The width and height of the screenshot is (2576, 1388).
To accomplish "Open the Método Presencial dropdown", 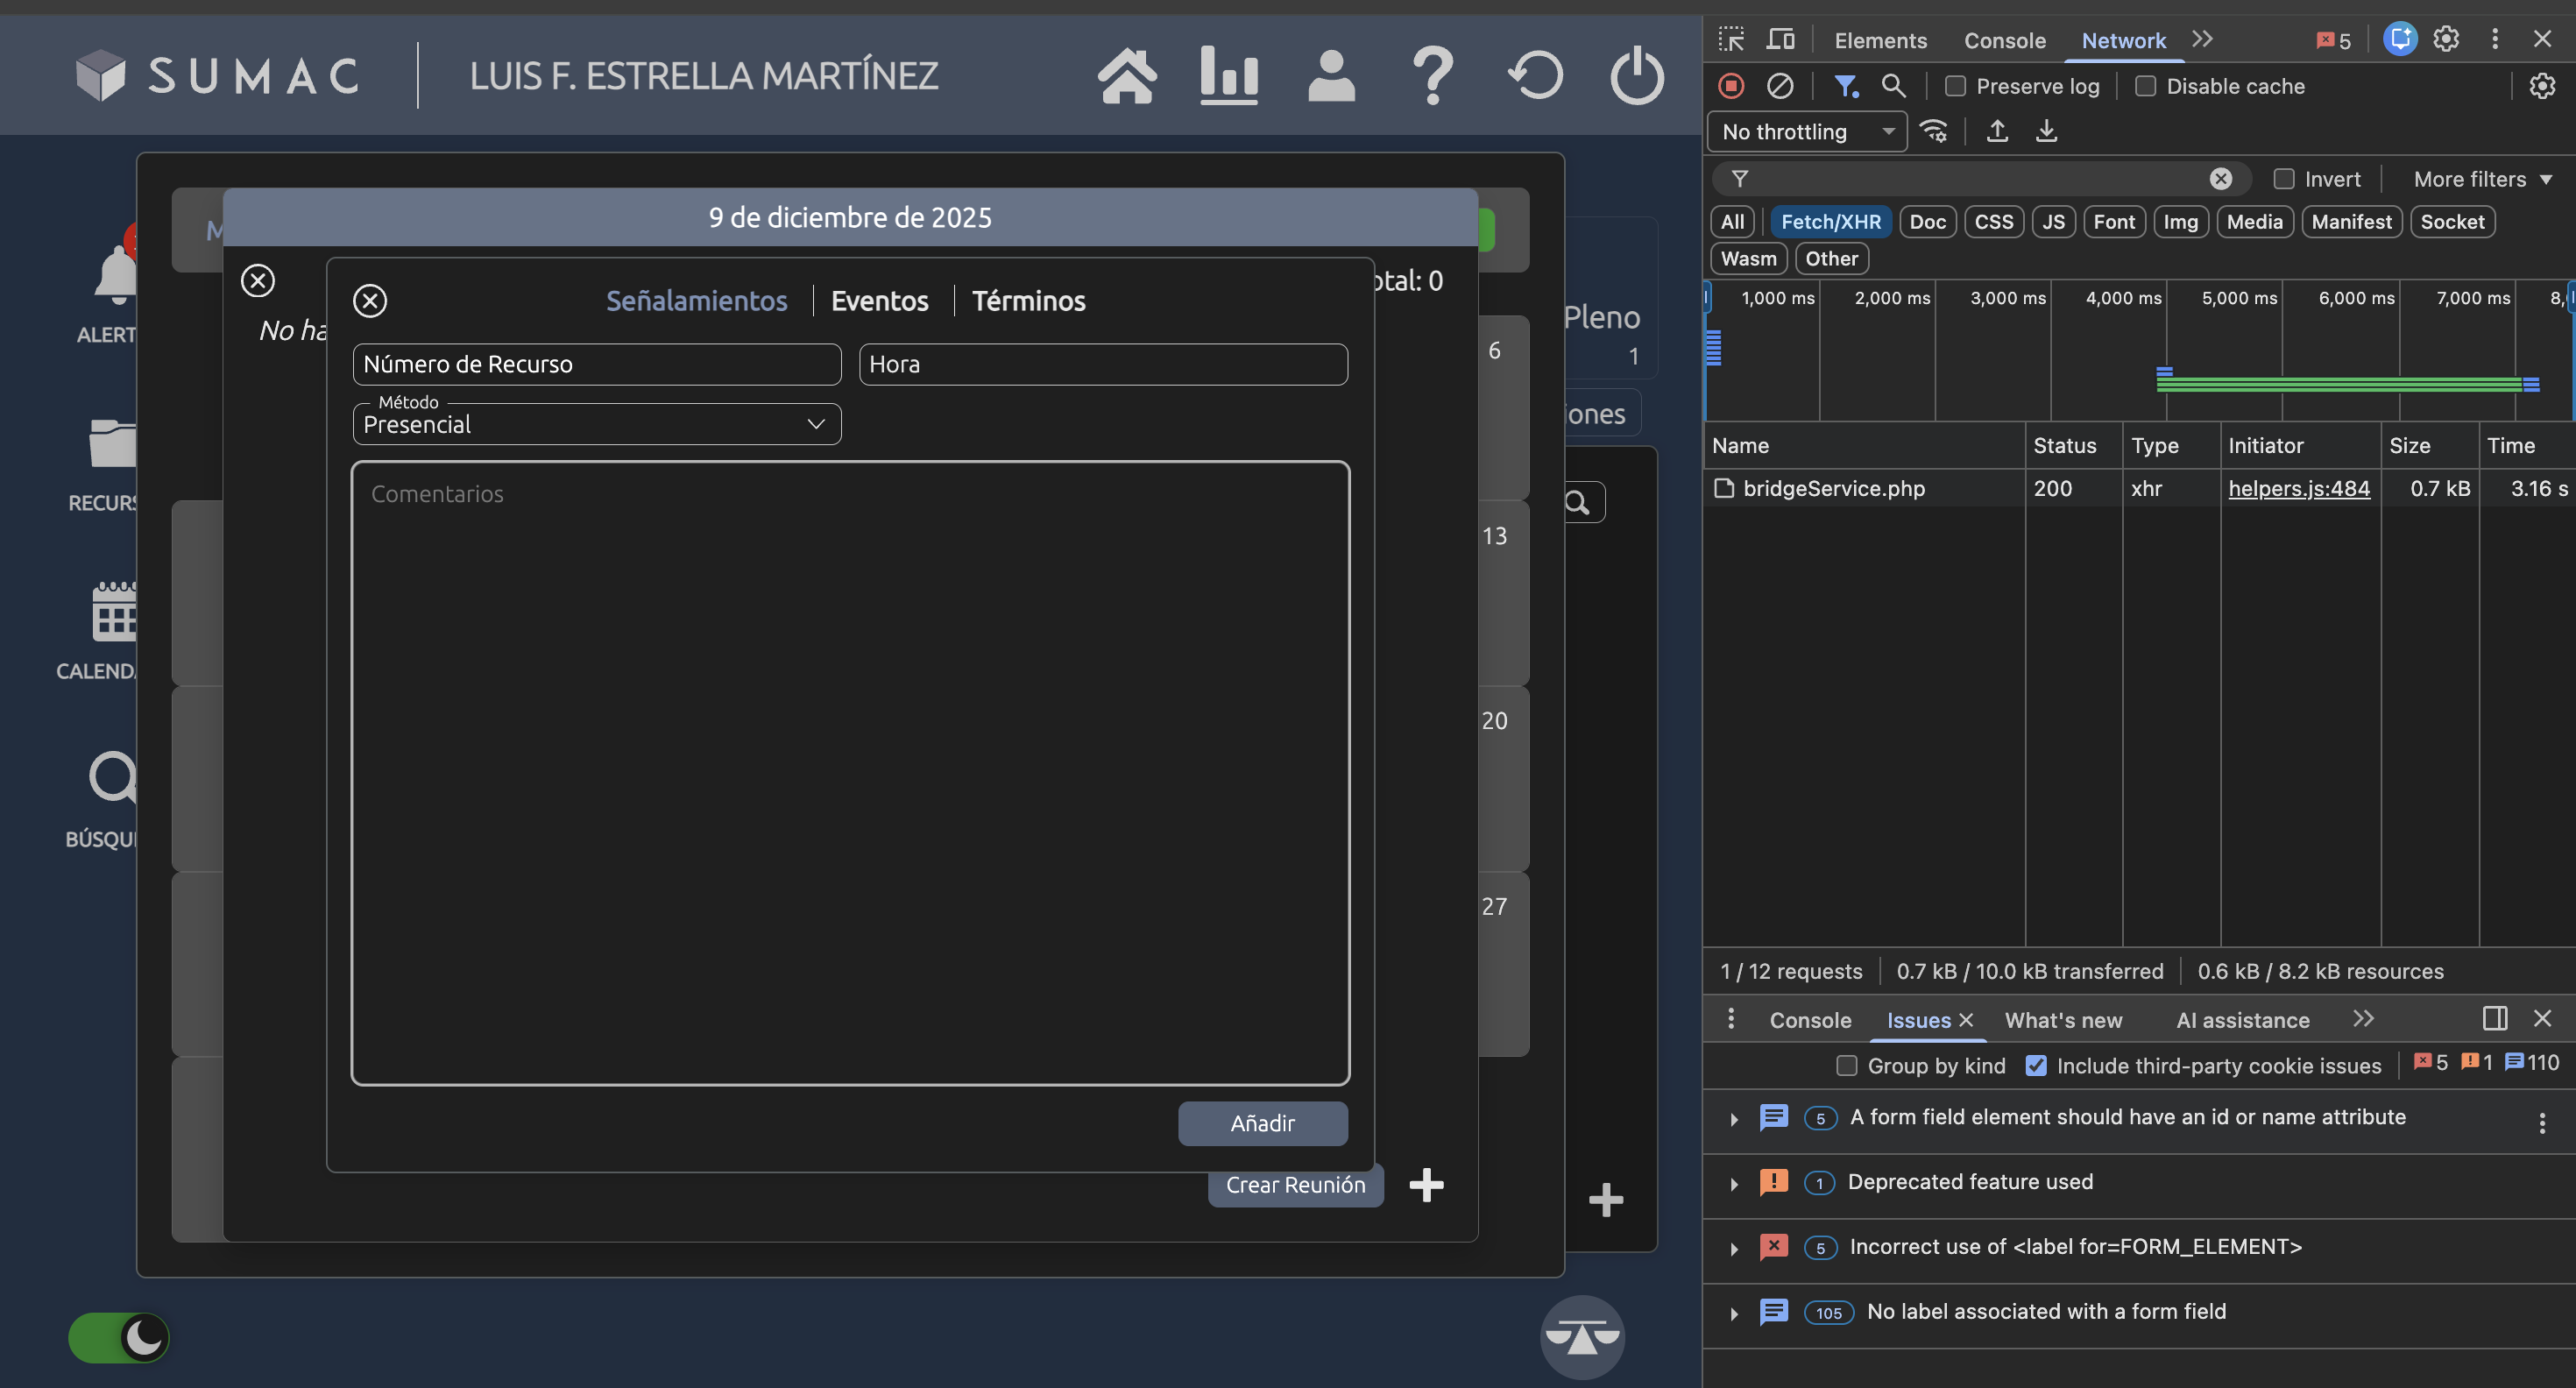I will coord(597,424).
